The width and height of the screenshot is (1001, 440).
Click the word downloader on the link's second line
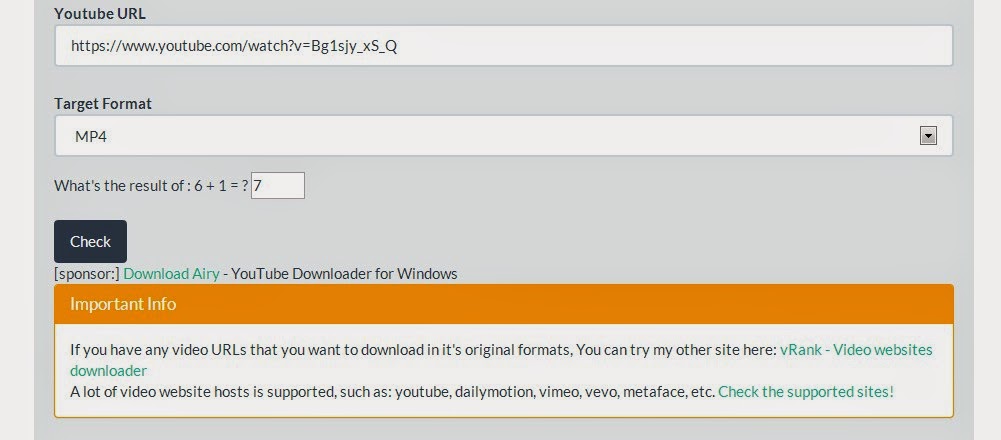108,370
